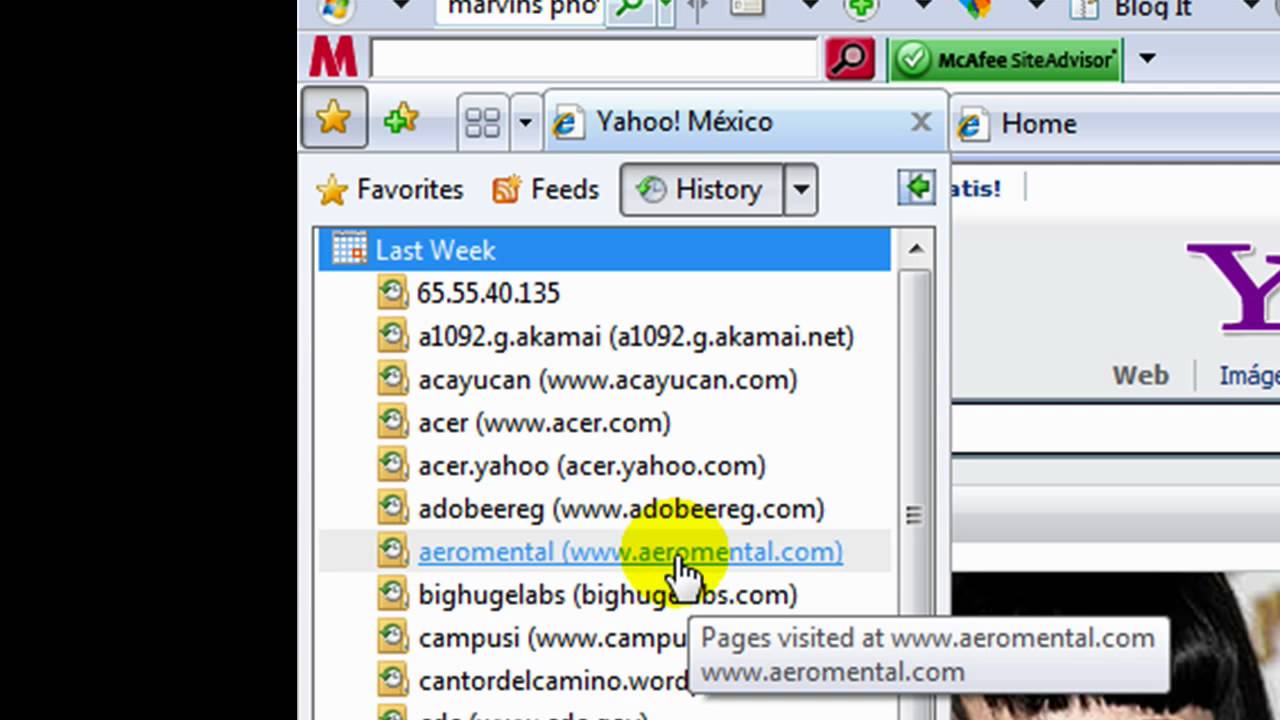Open the cantordelcamino.word history entry

[553, 680]
